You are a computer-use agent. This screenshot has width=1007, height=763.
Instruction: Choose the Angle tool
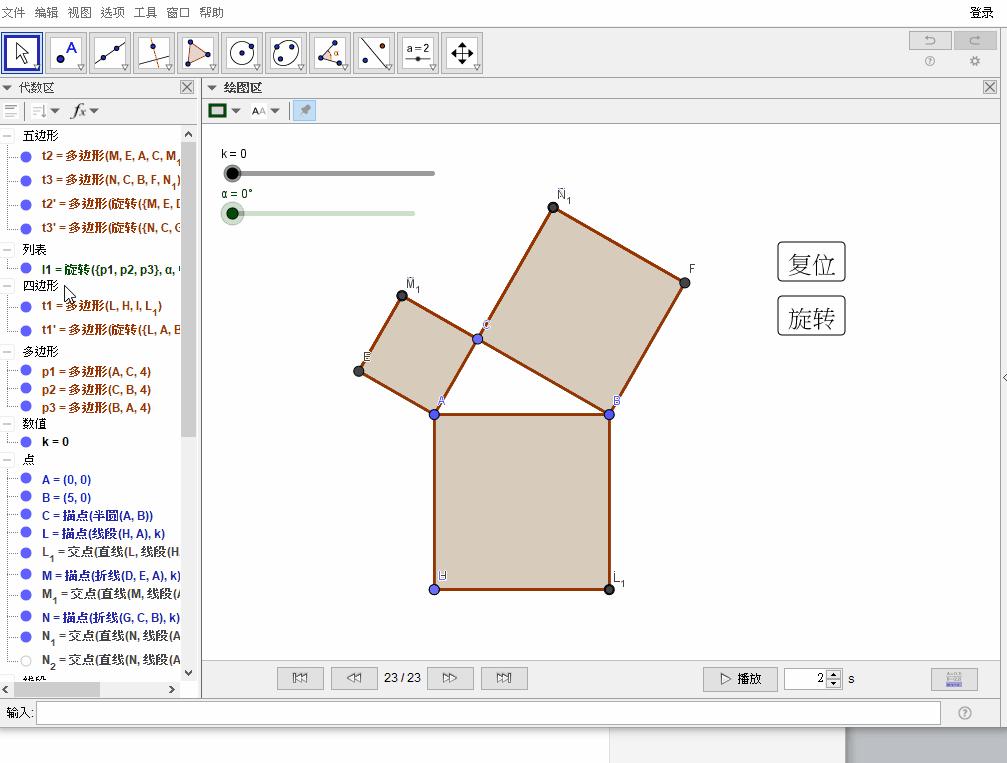[x=330, y=53]
